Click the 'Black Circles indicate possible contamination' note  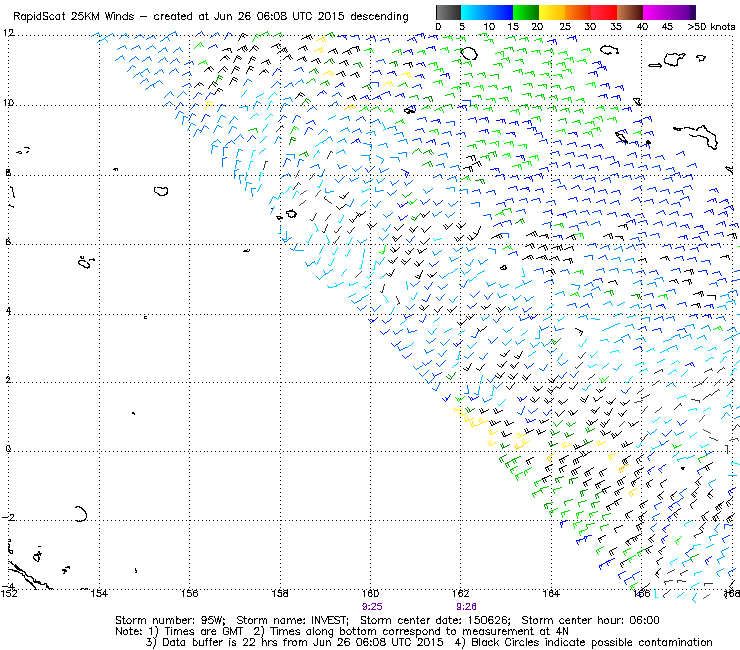tap(592, 642)
